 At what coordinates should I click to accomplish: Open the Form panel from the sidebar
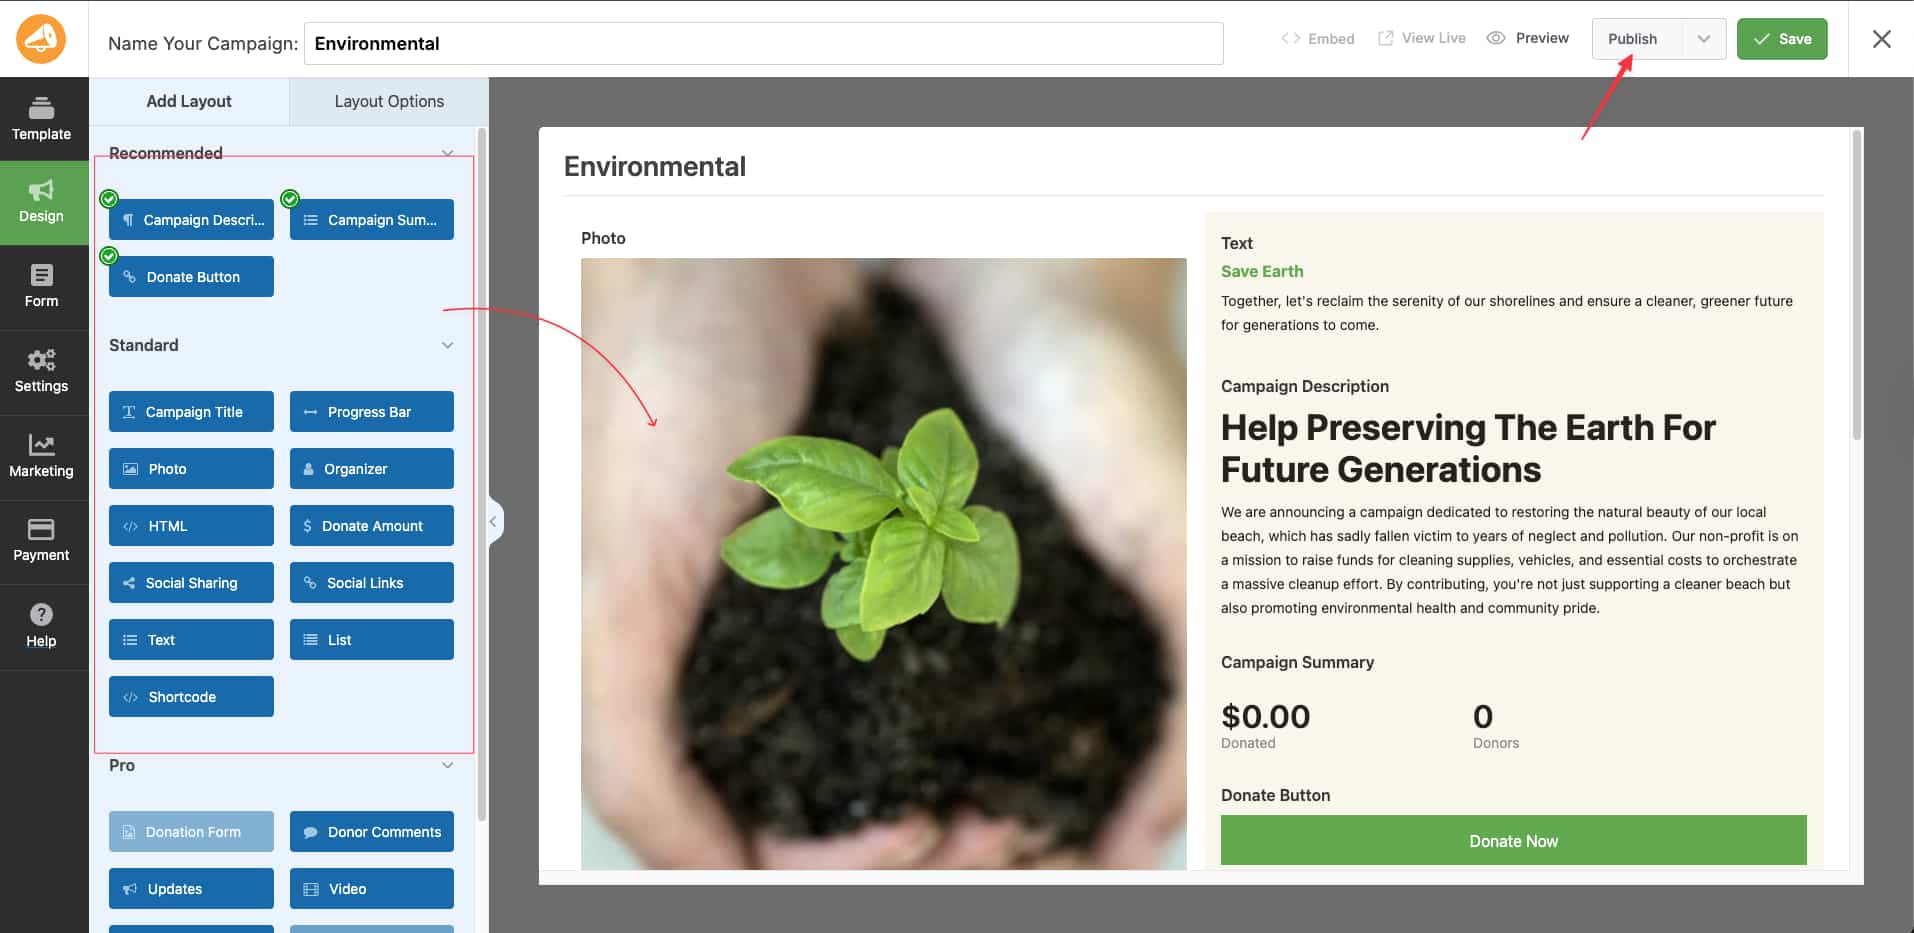[x=41, y=287]
